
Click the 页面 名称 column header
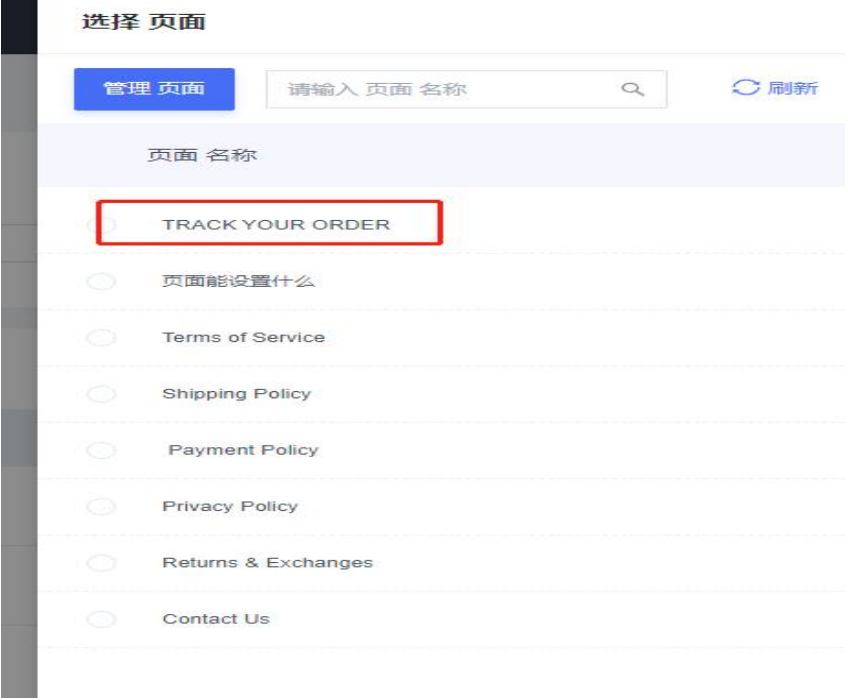(x=203, y=156)
